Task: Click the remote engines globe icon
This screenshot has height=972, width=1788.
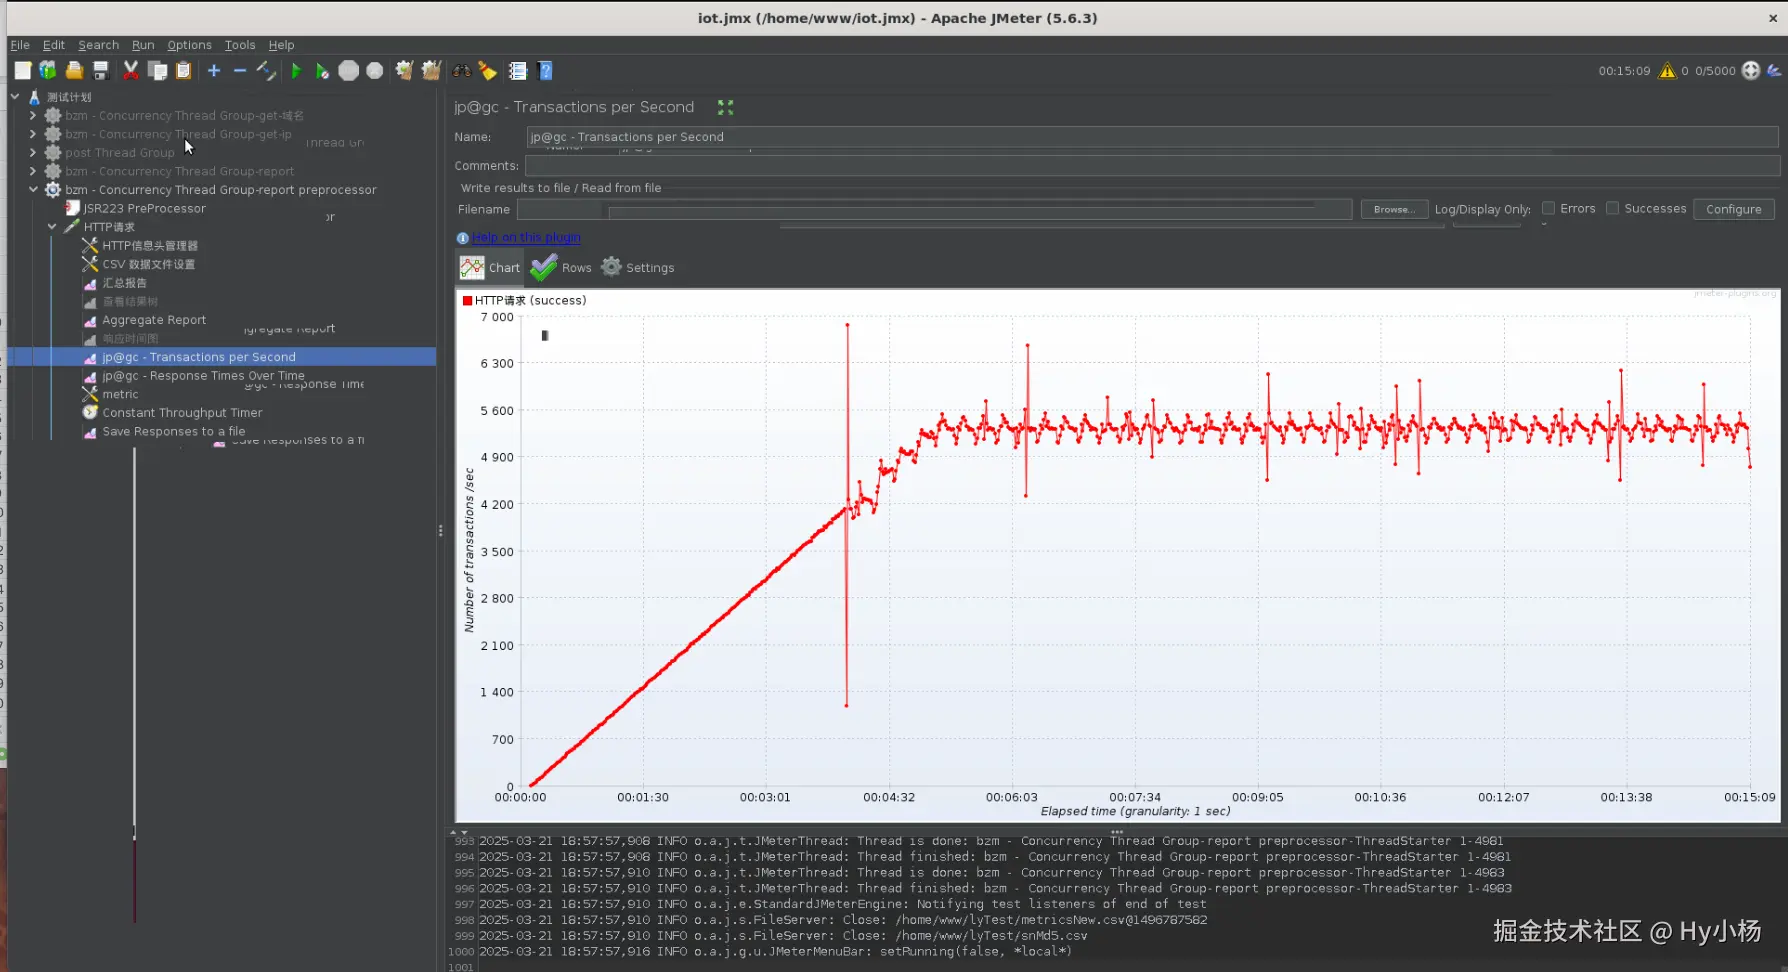Action: click(x=1751, y=70)
